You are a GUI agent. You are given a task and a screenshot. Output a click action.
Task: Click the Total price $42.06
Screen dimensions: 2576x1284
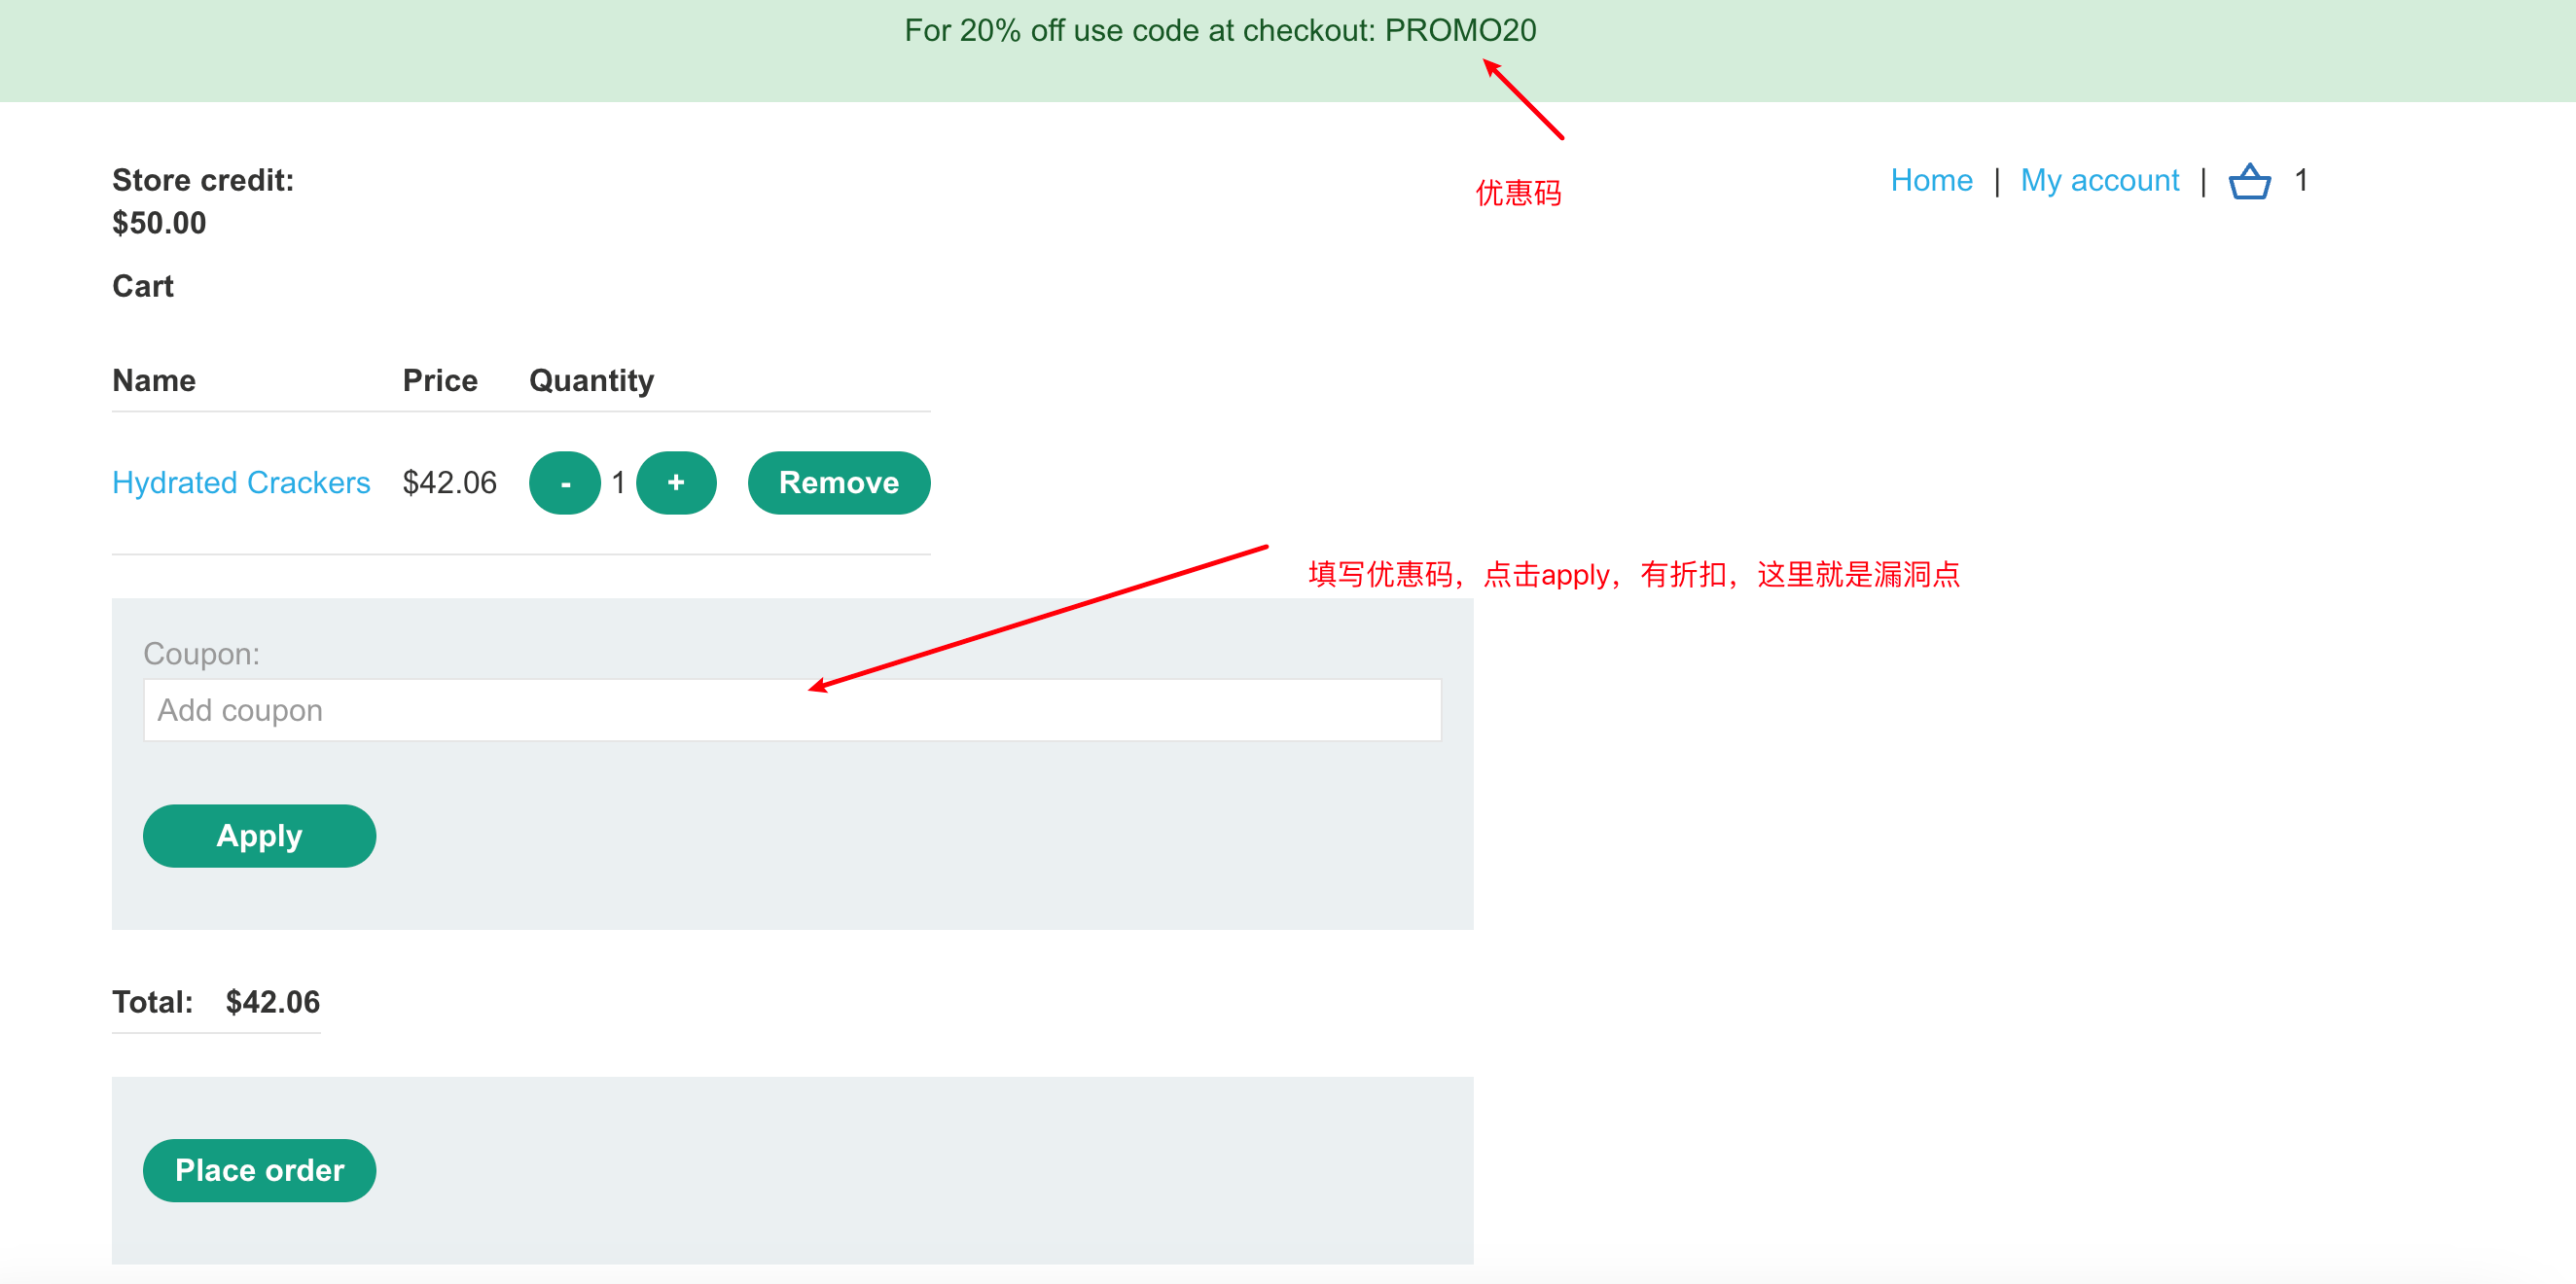tap(272, 1001)
